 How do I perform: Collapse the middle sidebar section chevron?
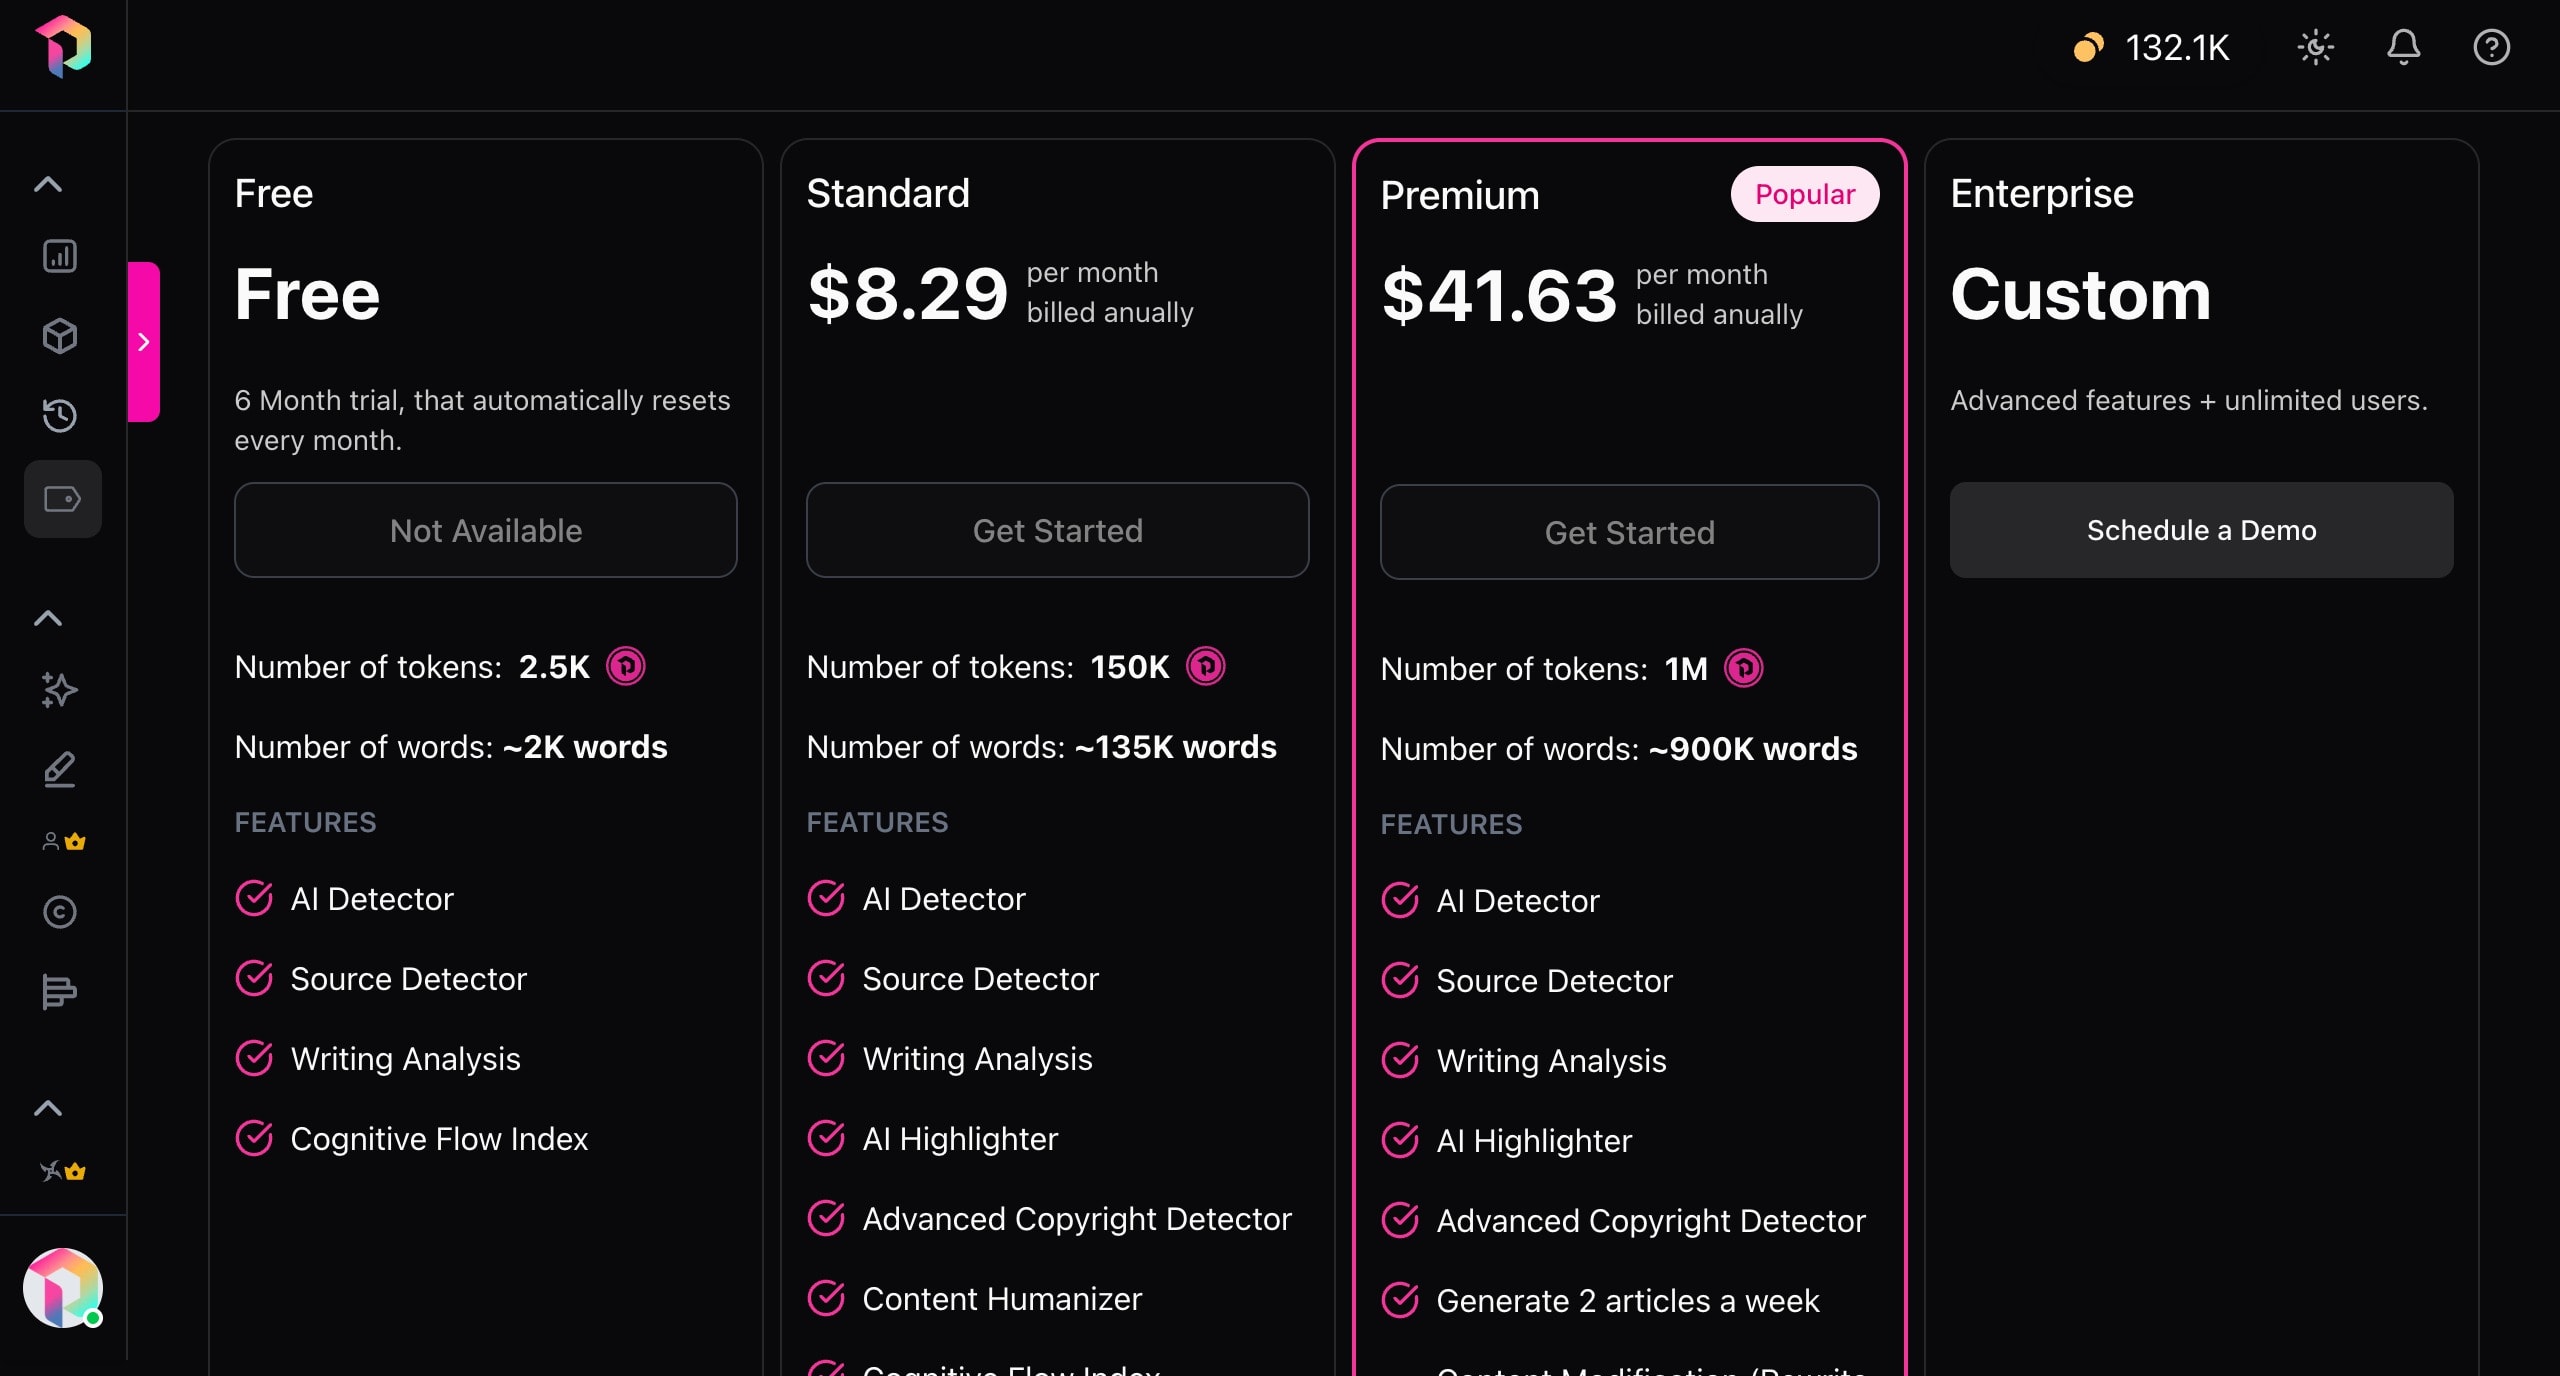click(48, 619)
